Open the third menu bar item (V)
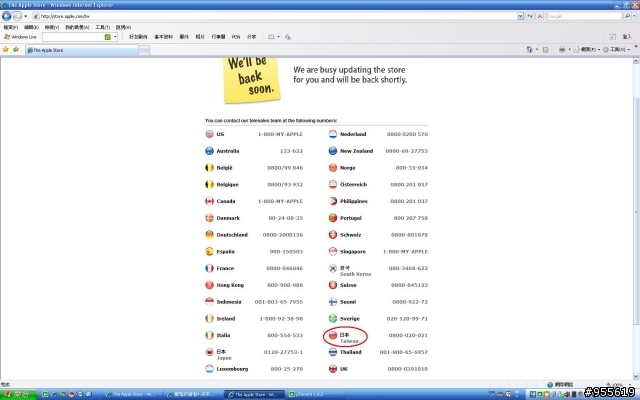This screenshot has height=400, width=640. pyautogui.click(x=52, y=27)
